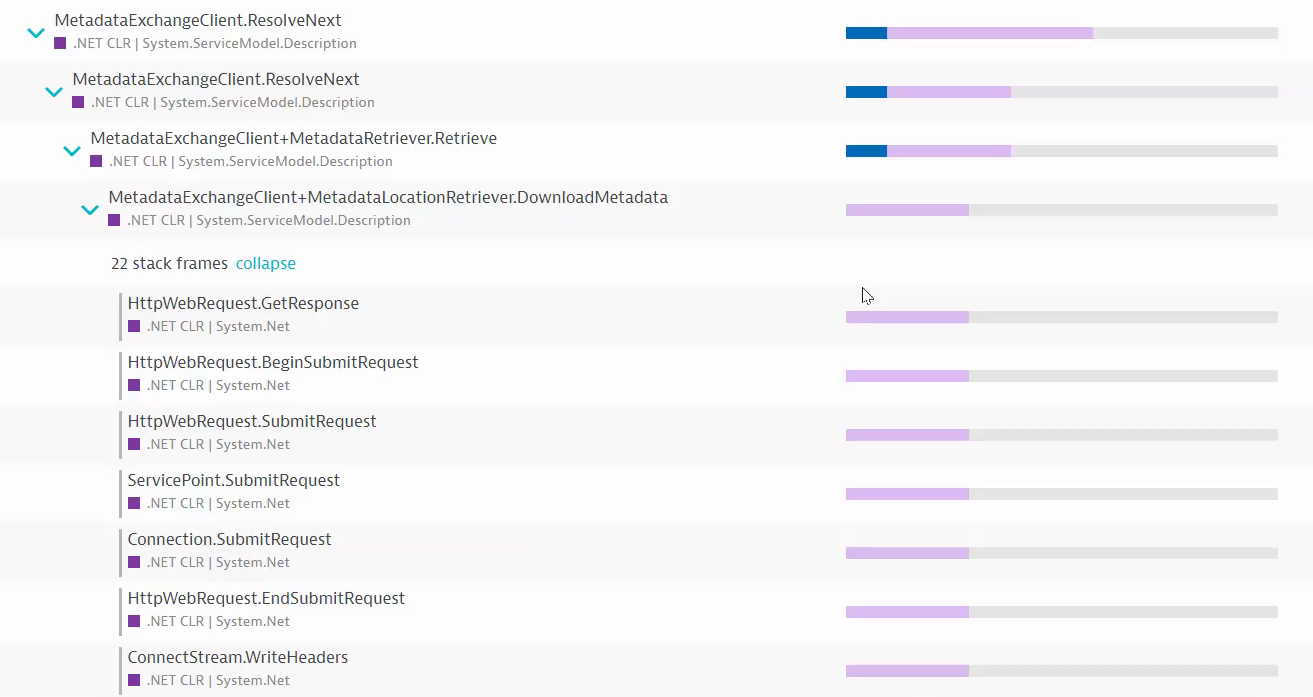Click purple .NET CLR icon under HttpWebRequest.BeginSubmitRequest
The image size is (1313, 697).
(134, 385)
